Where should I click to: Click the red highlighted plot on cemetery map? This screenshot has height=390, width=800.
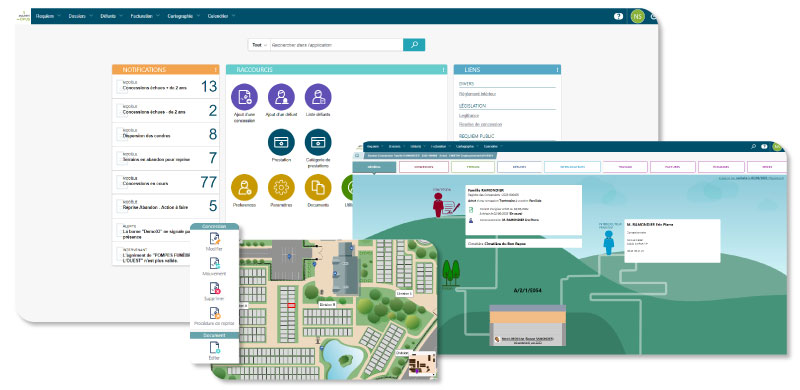pos(291,305)
